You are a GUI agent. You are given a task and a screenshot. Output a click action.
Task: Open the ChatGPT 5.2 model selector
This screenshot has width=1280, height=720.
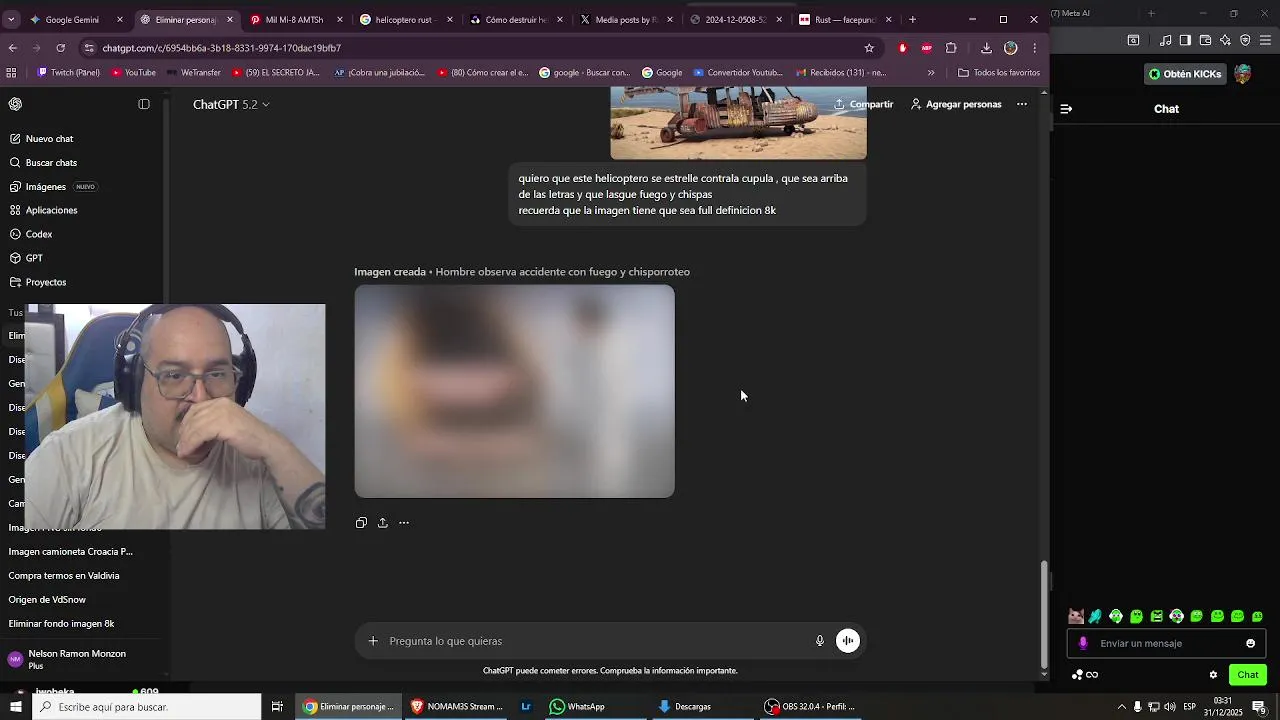click(x=231, y=104)
